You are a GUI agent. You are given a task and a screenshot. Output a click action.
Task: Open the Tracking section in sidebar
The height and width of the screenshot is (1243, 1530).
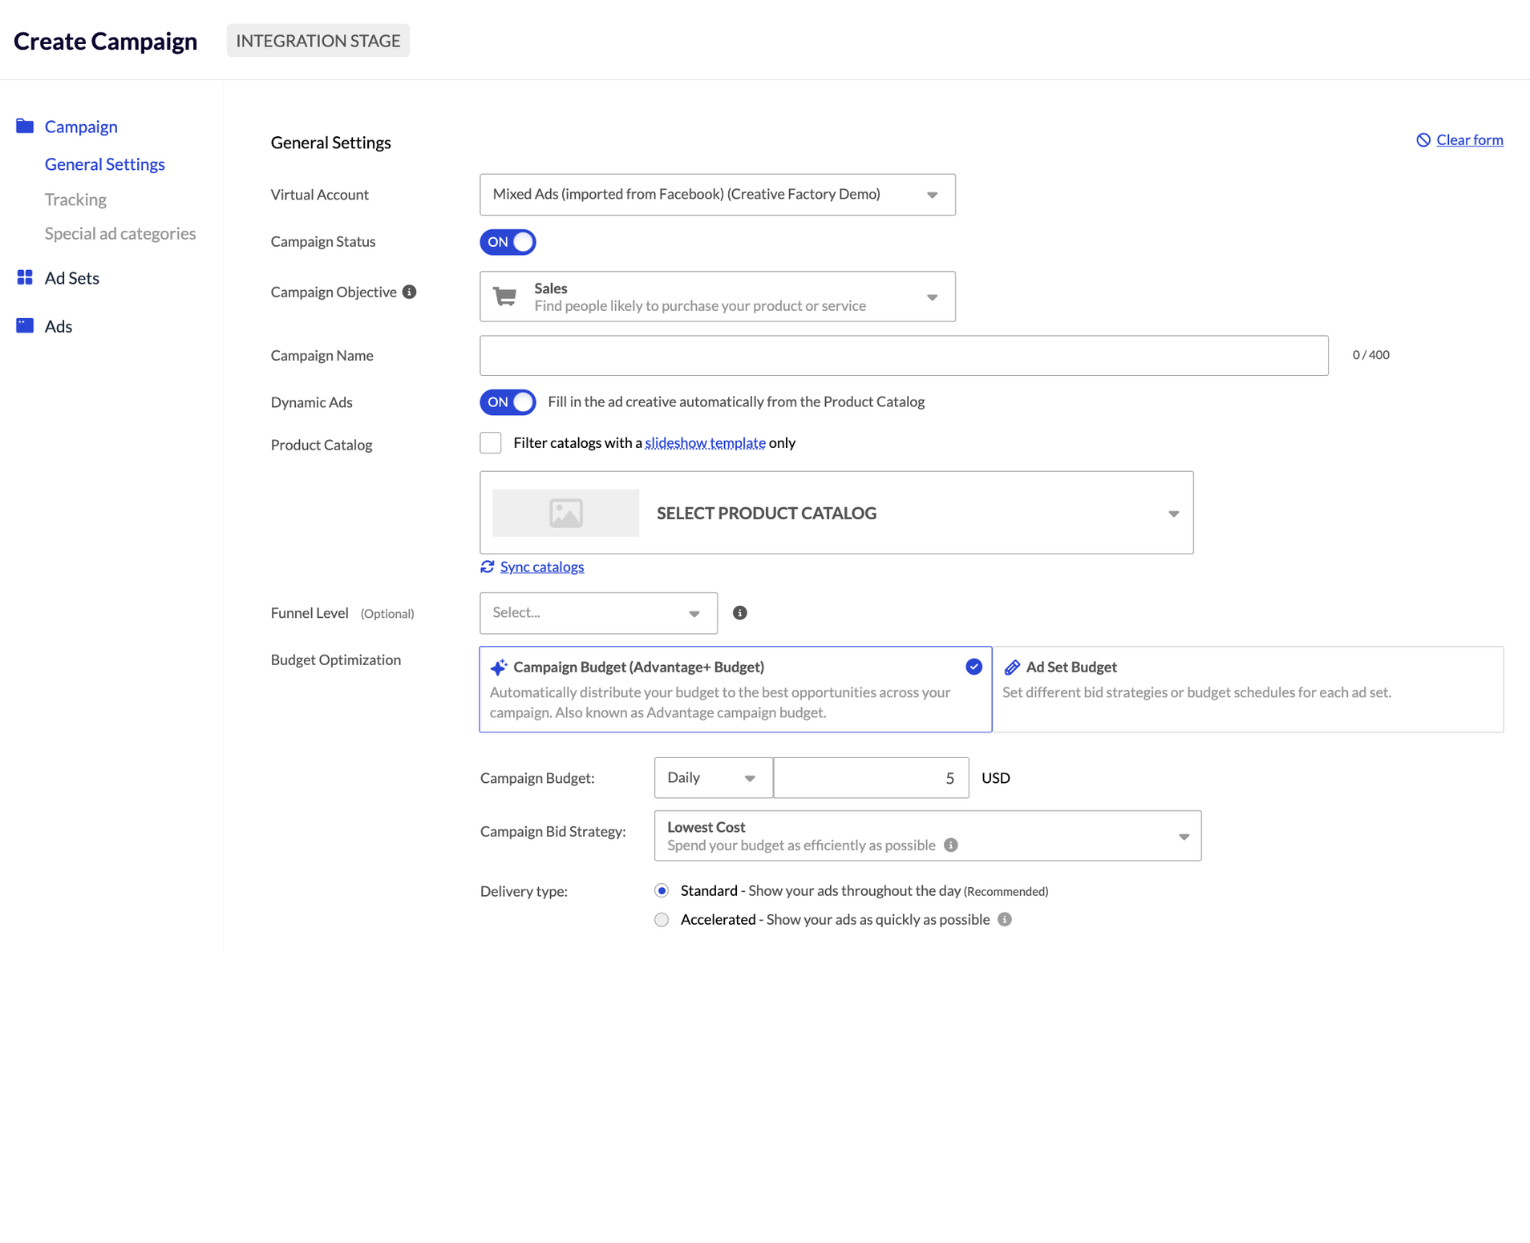click(x=76, y=199)
